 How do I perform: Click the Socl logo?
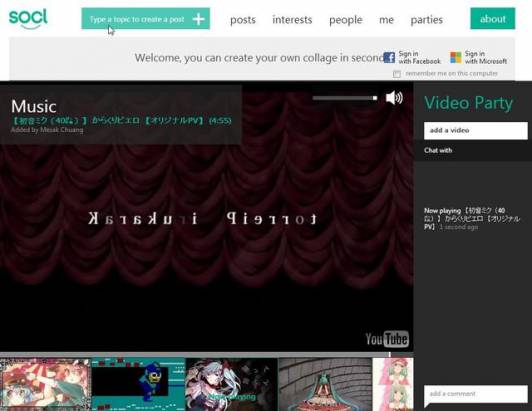coord(28,19)
